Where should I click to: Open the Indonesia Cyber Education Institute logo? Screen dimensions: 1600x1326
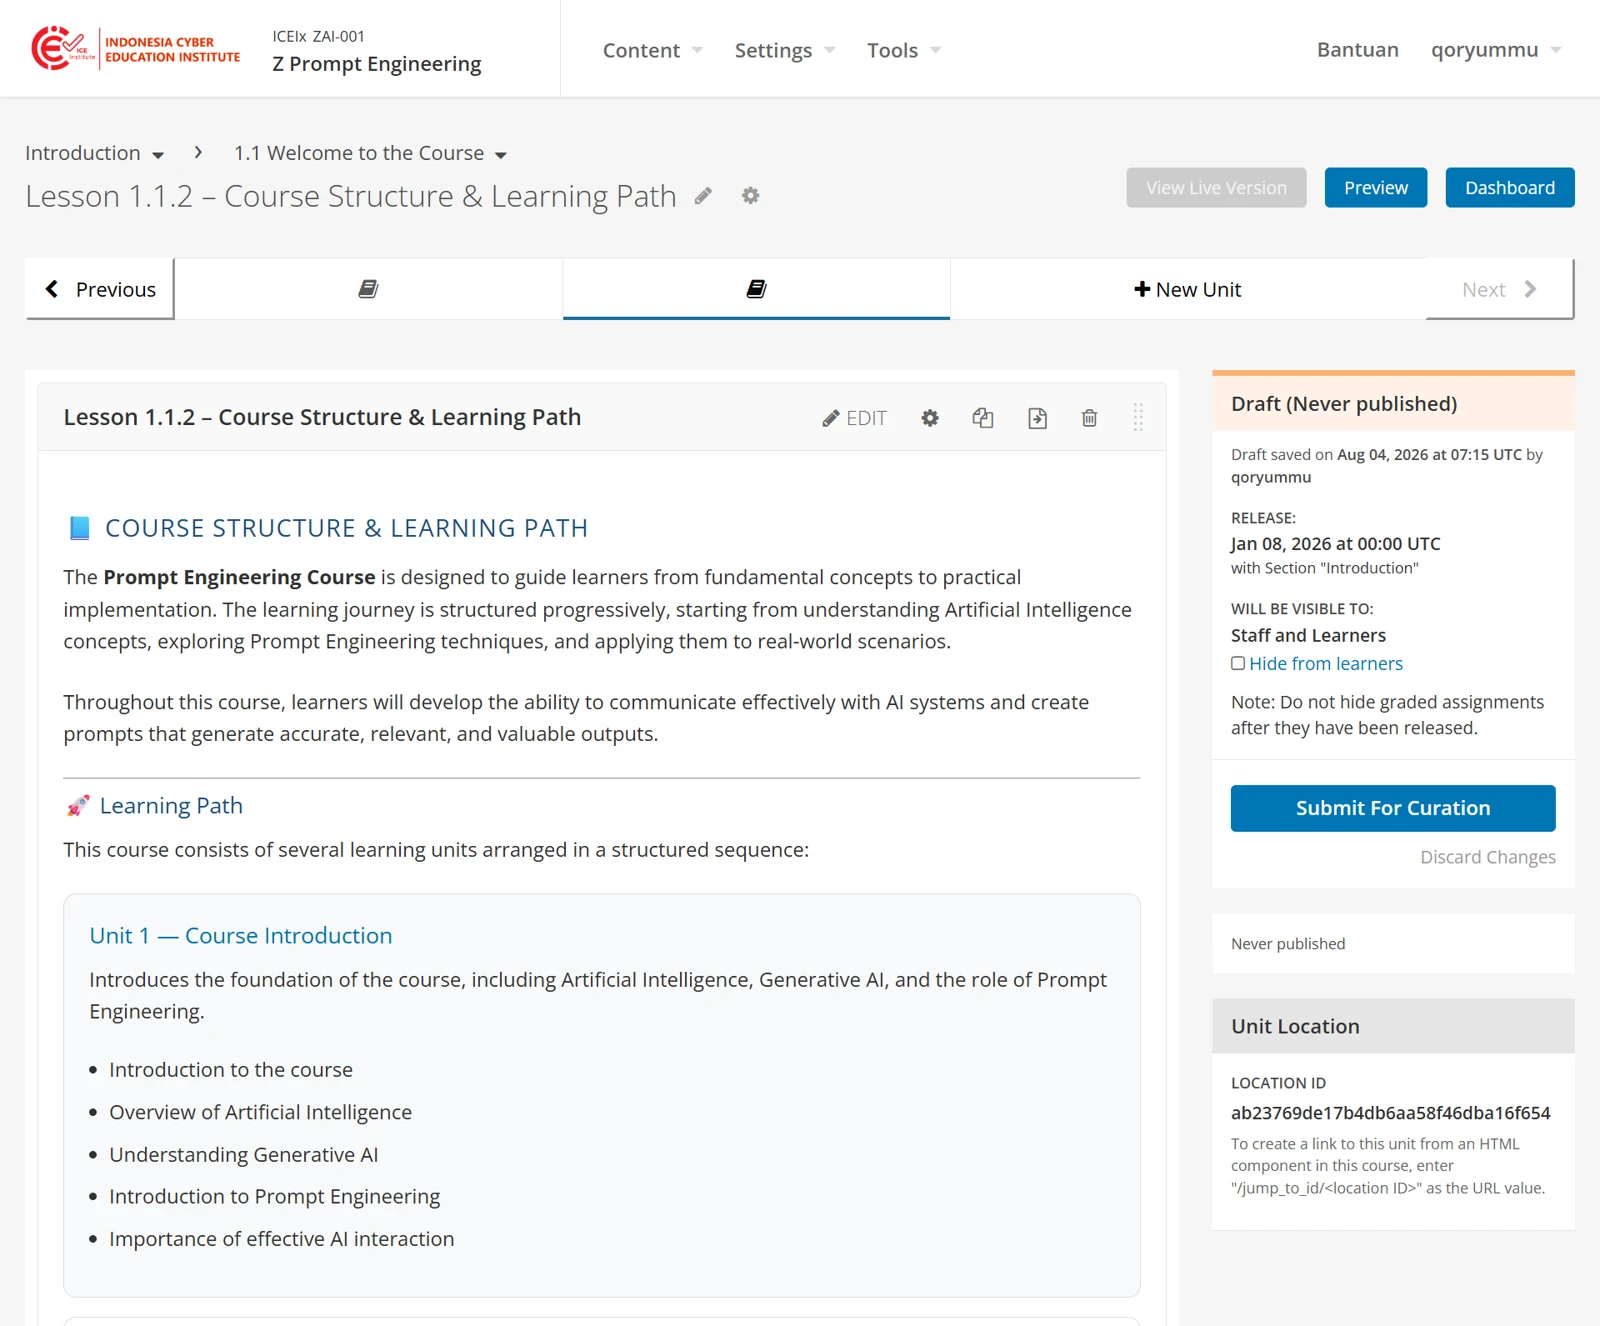pos(136,48)
